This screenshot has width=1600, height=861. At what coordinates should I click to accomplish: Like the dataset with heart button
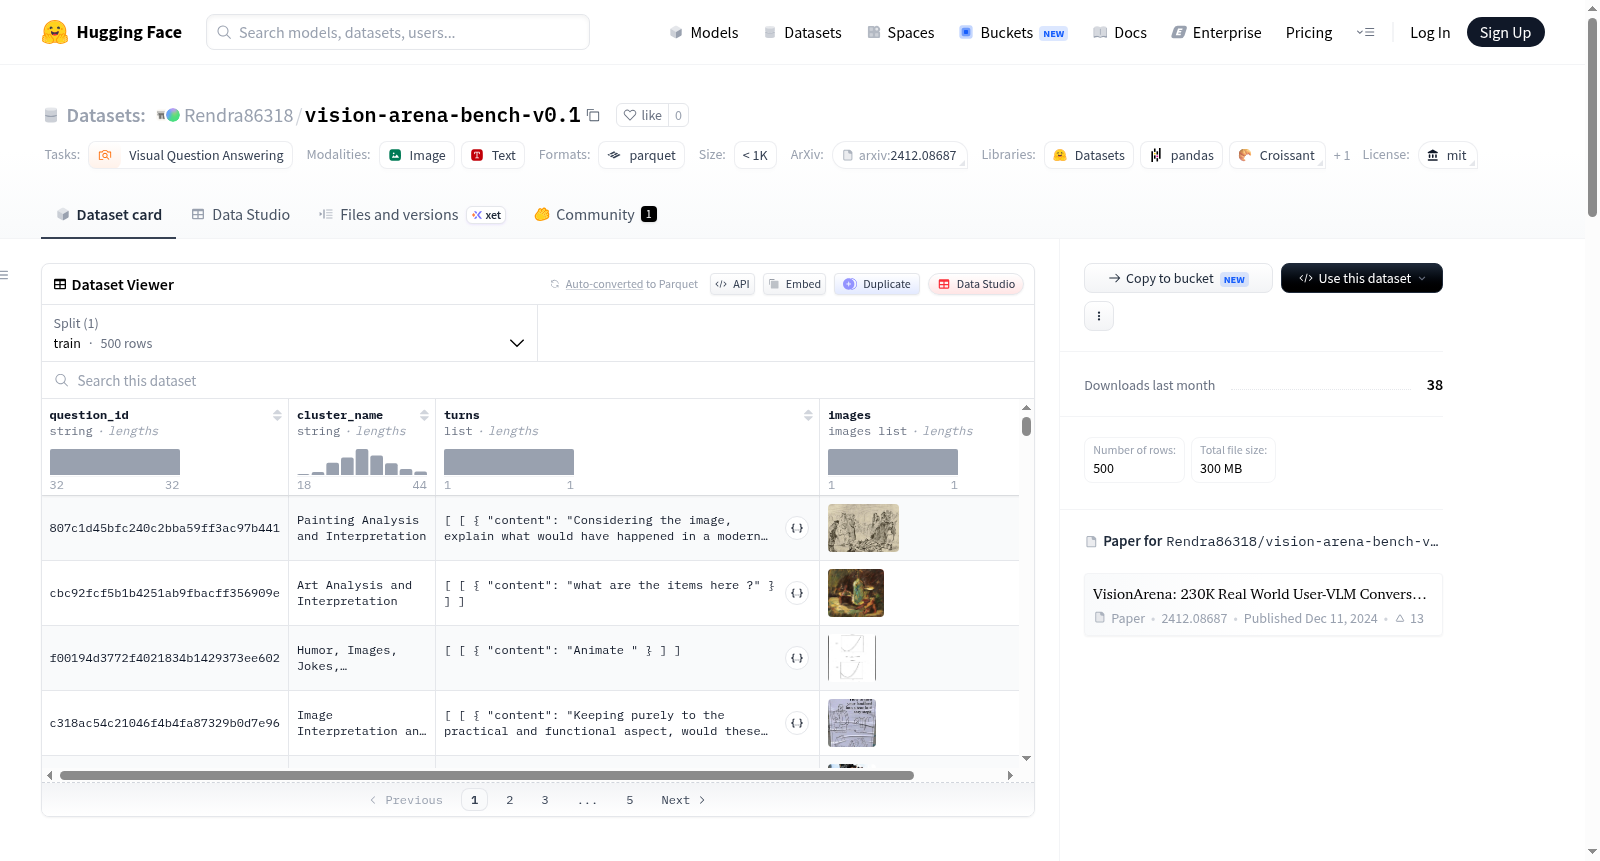[x=642, y=115]
